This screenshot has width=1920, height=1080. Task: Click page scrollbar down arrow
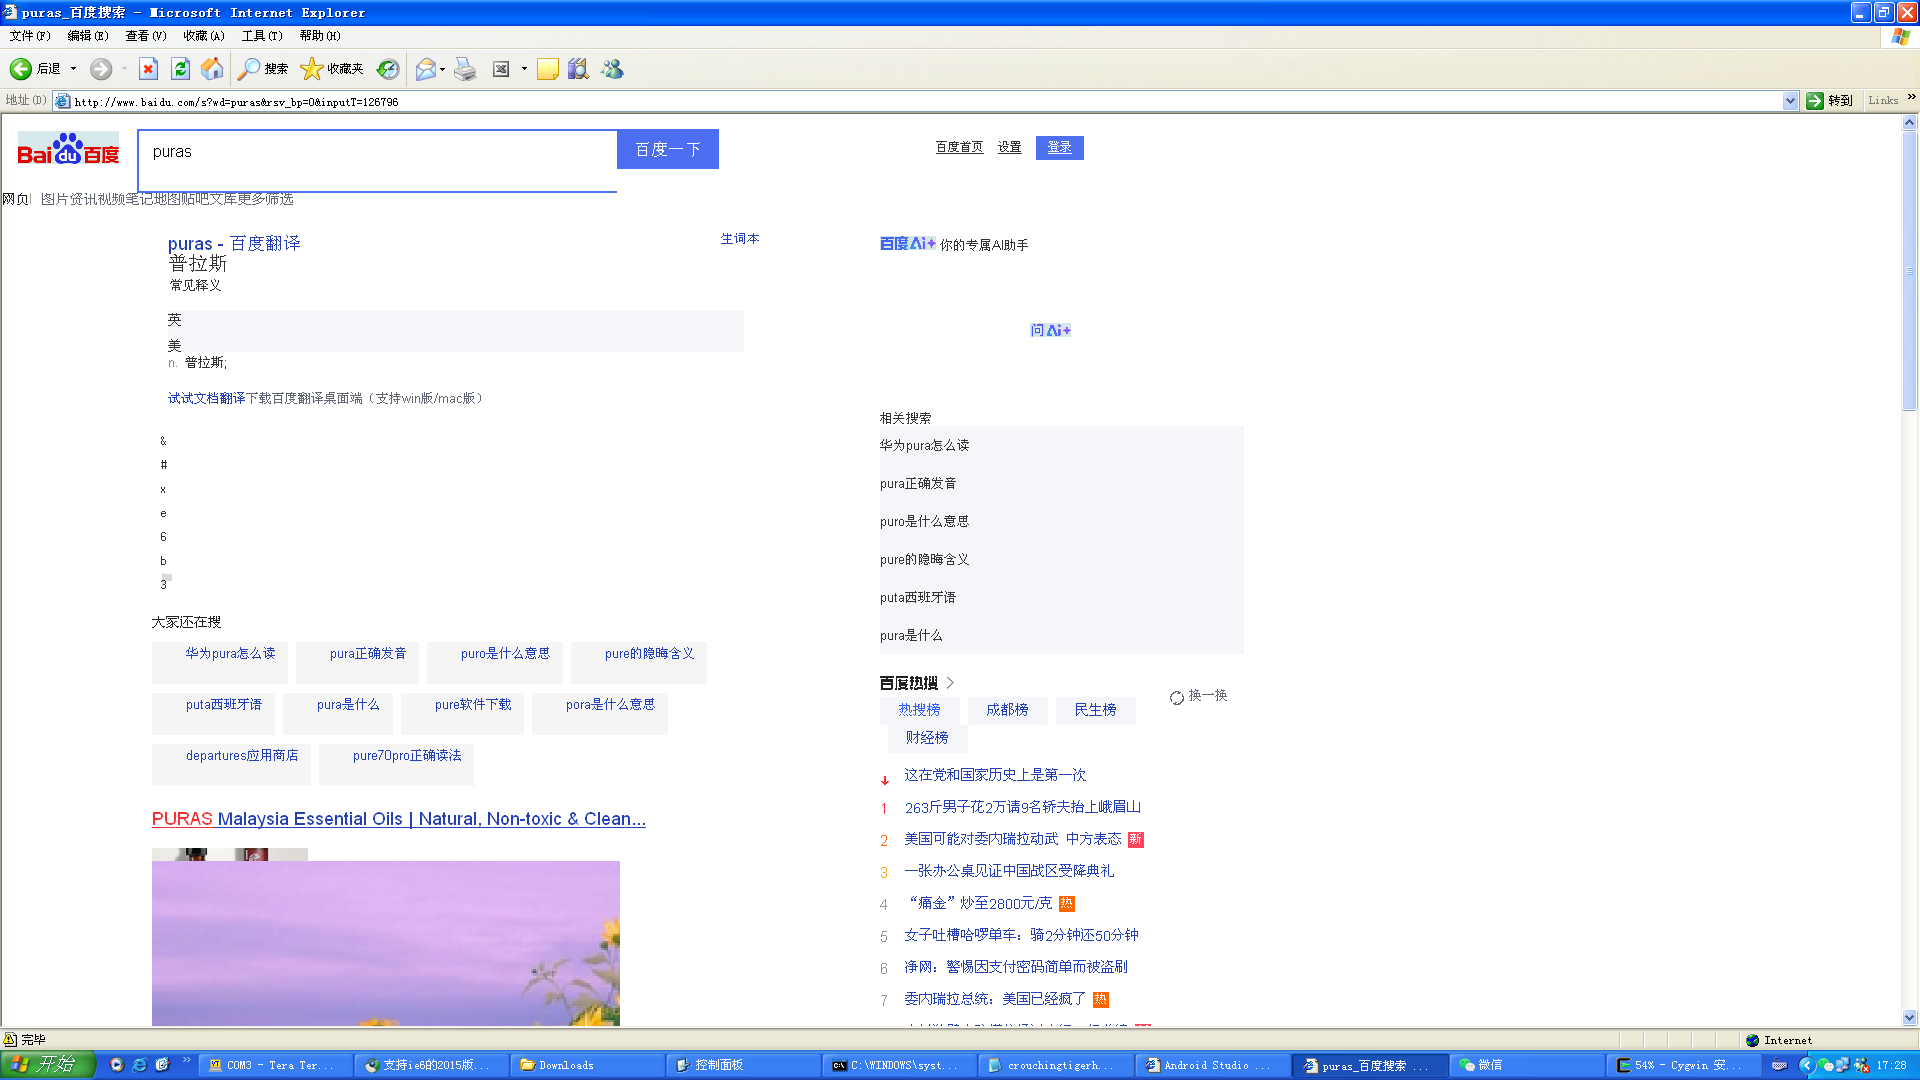pyautogui.click(x=1910, y=1017)
